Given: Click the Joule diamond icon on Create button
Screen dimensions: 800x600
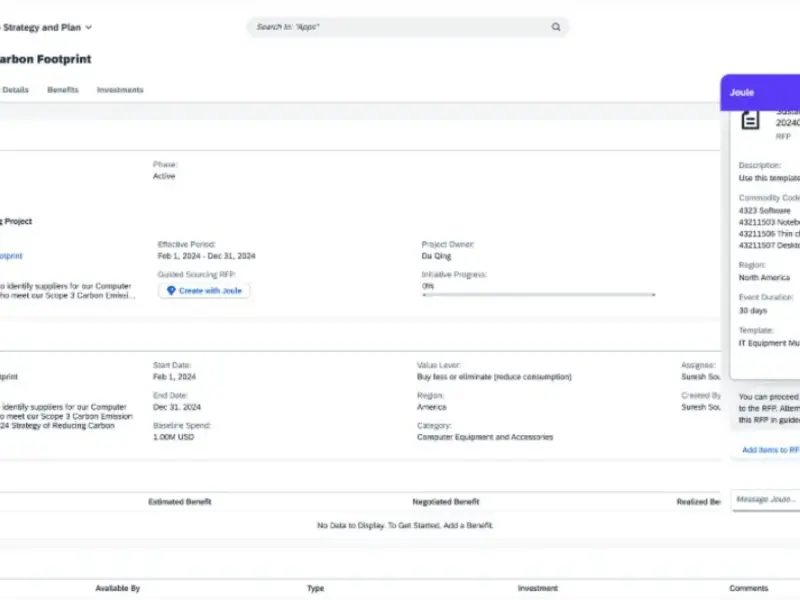Looking at the screenshot, I should point(171,290).
